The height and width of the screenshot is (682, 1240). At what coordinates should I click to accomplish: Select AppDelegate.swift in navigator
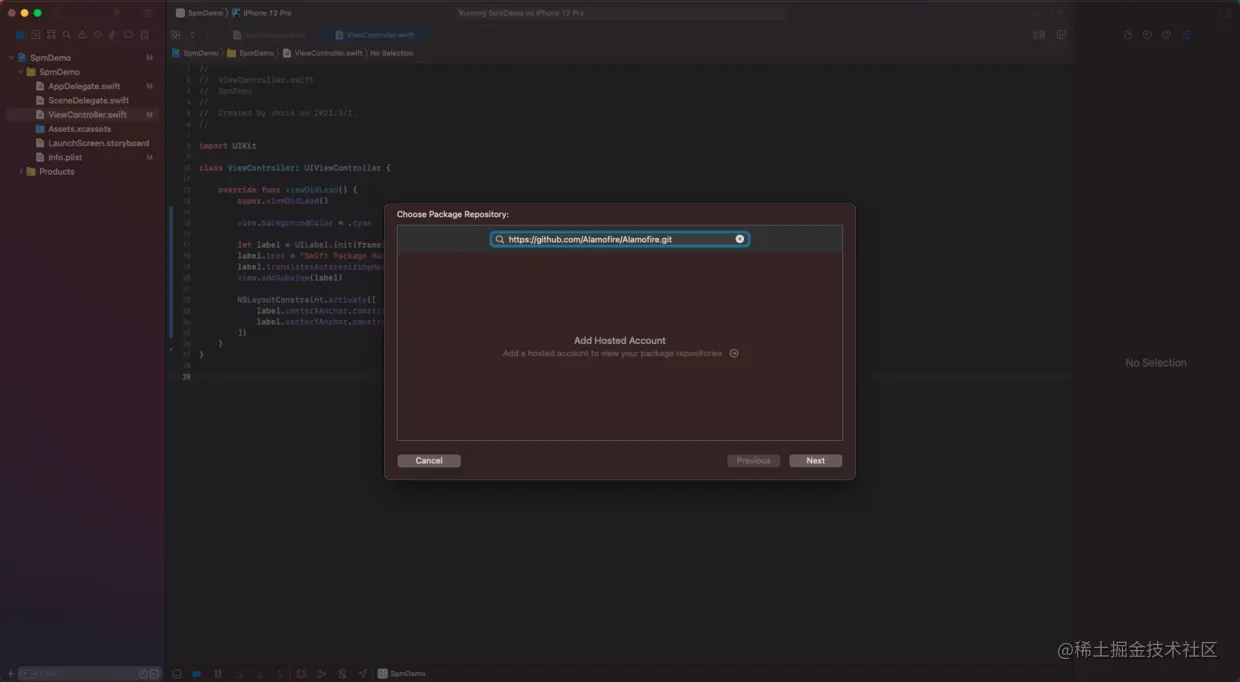coord(84,86)
